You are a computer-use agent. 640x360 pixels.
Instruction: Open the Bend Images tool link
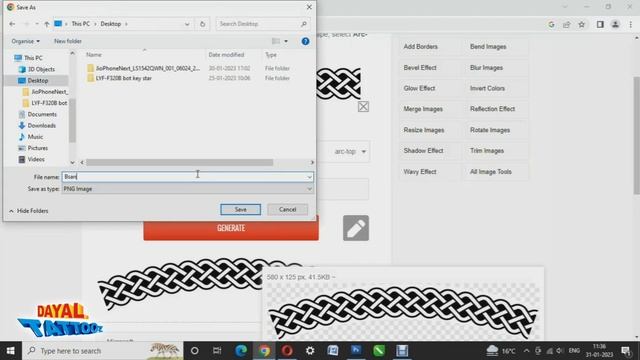pos(488,47)
